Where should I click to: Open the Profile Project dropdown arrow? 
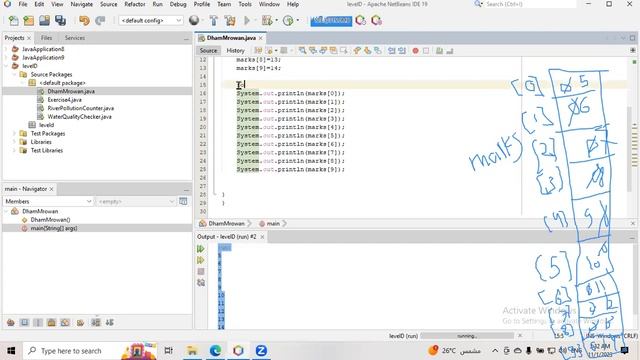tap(298, 20)
